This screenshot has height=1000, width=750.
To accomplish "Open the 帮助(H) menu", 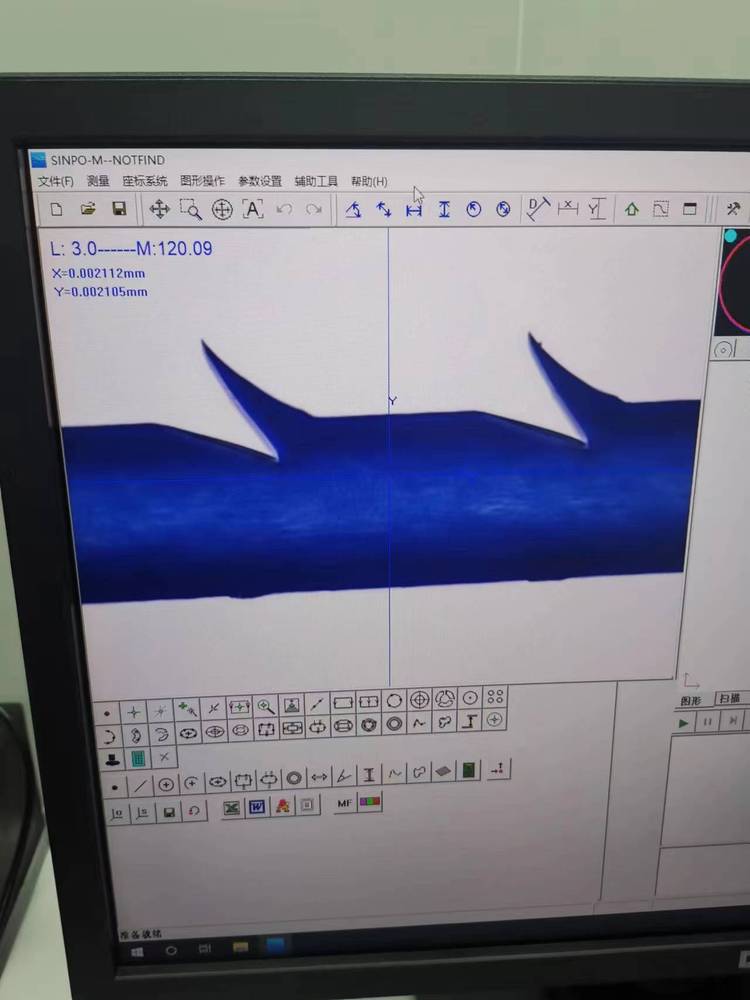I will coord(369,182).
